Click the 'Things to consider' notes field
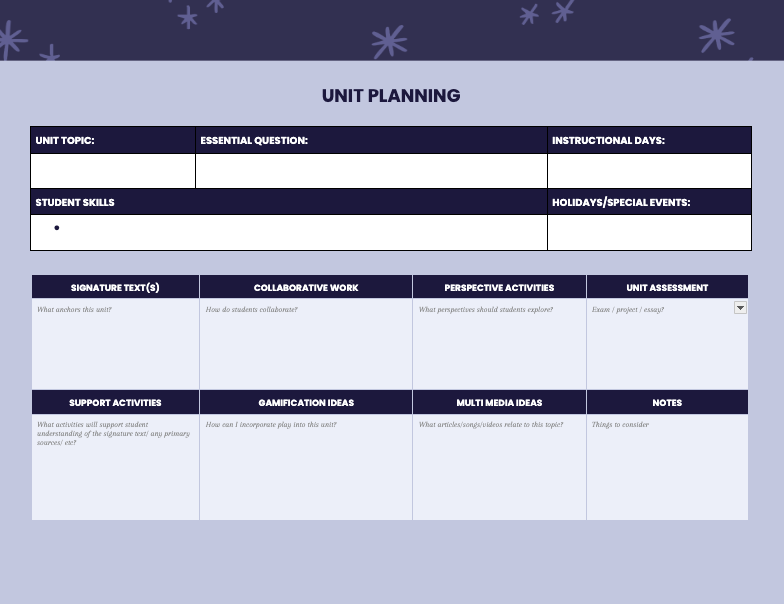This screenshot has height=604, width=784. click(620, 424)
